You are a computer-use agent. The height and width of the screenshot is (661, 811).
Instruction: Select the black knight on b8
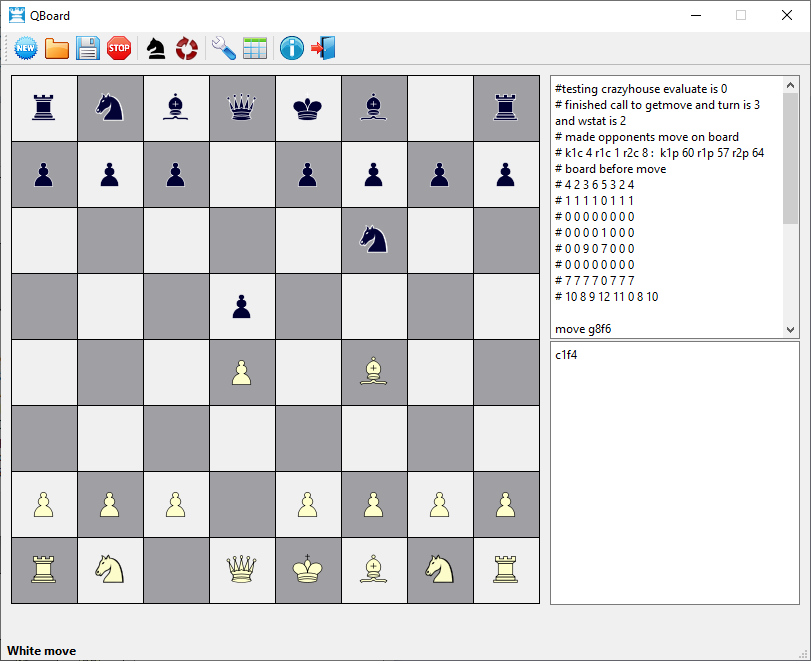tap(110, 108)
